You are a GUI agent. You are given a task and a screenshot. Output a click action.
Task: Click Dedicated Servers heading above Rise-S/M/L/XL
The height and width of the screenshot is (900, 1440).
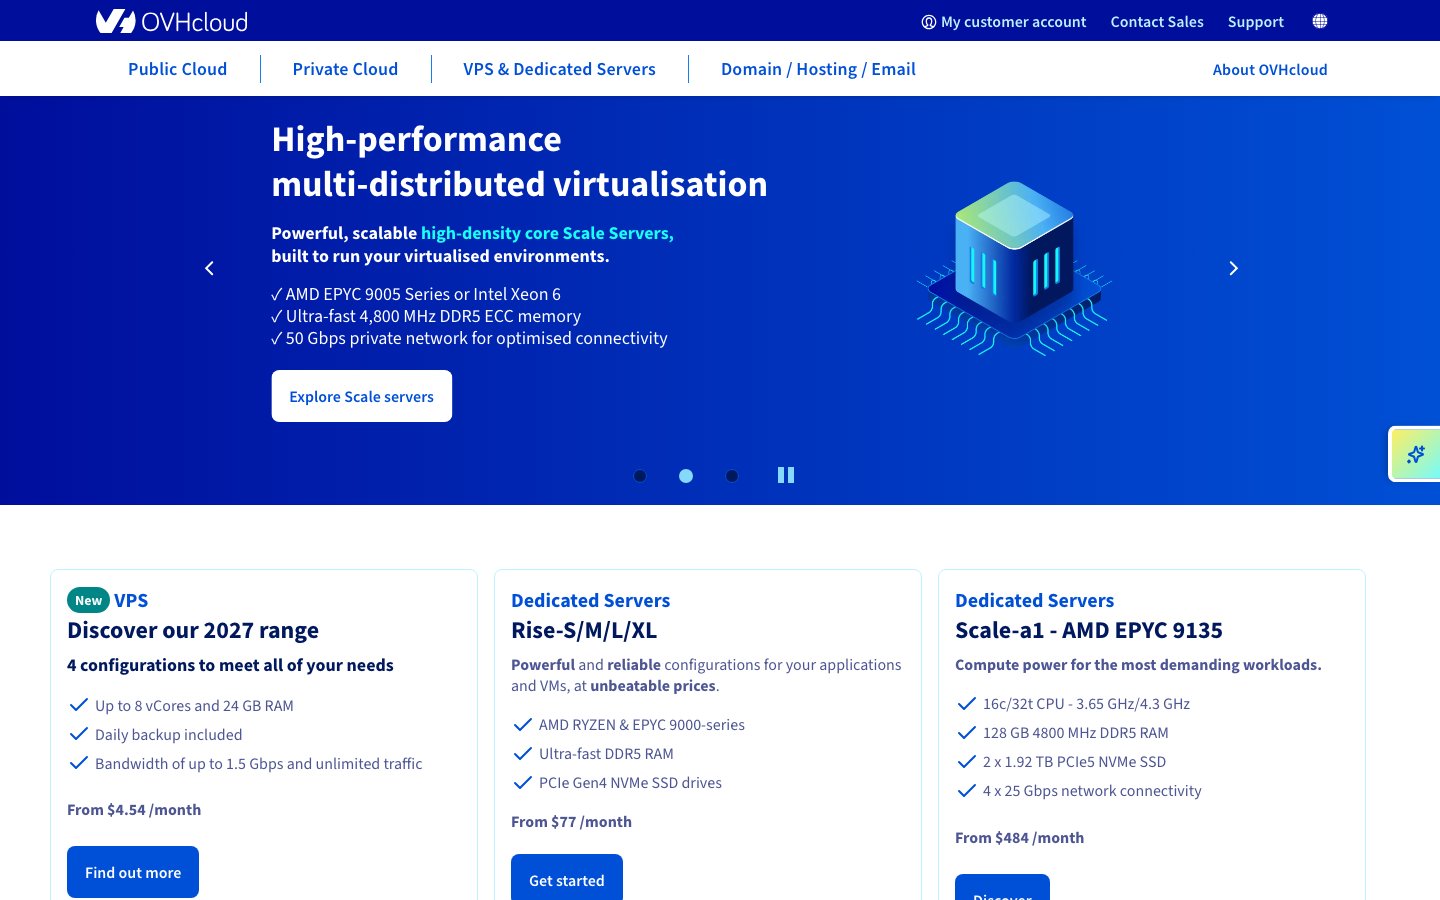(590, 600)
